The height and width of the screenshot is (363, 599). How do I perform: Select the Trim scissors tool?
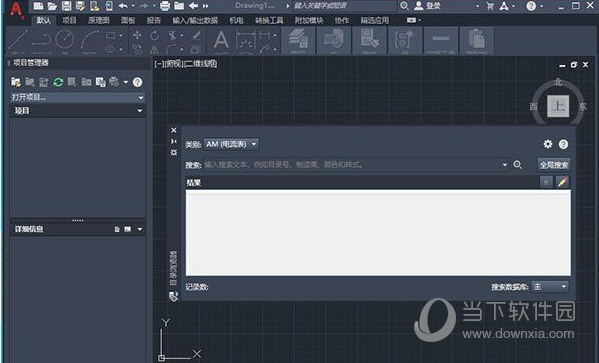tap(173, 36)
